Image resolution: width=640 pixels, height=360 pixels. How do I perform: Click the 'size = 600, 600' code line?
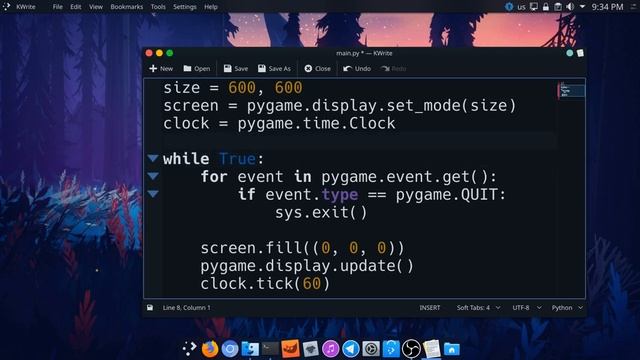tap(233, 88)
